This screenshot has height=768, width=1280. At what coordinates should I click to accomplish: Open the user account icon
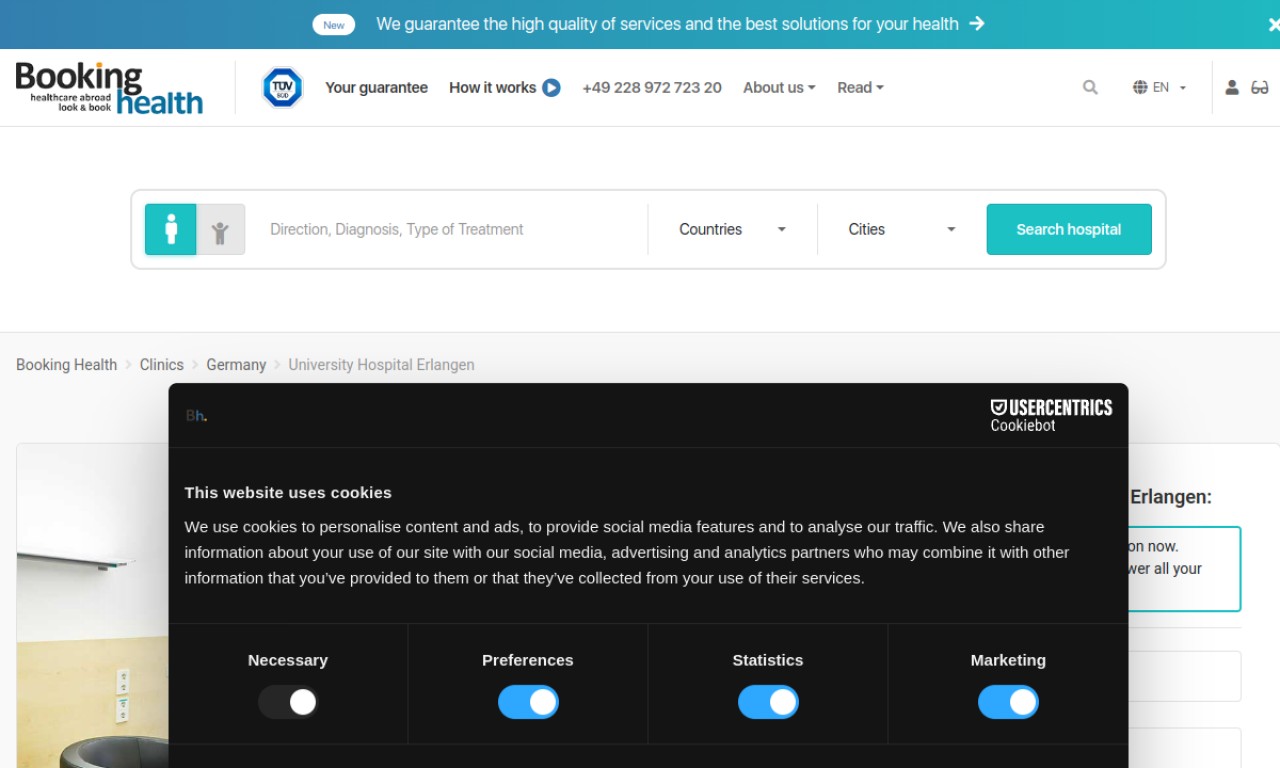pos(1232,88)
